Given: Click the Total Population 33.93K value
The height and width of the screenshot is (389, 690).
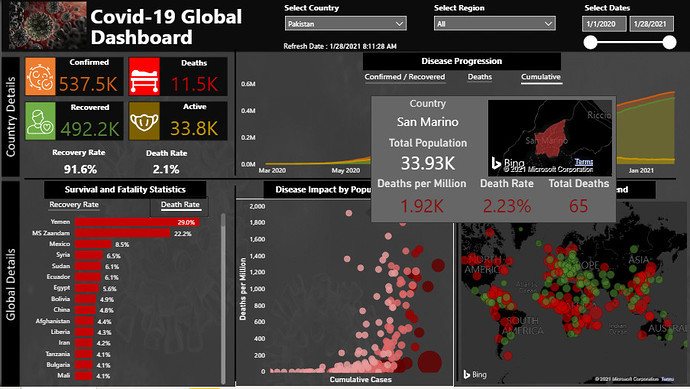Looking at the screenshot, I should point(428,163).
